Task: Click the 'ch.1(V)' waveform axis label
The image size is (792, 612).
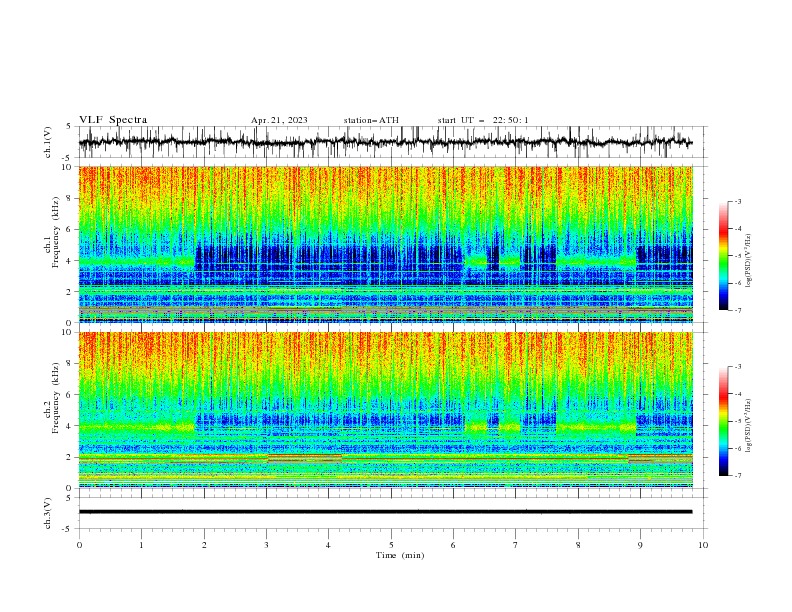Action: 48,142
